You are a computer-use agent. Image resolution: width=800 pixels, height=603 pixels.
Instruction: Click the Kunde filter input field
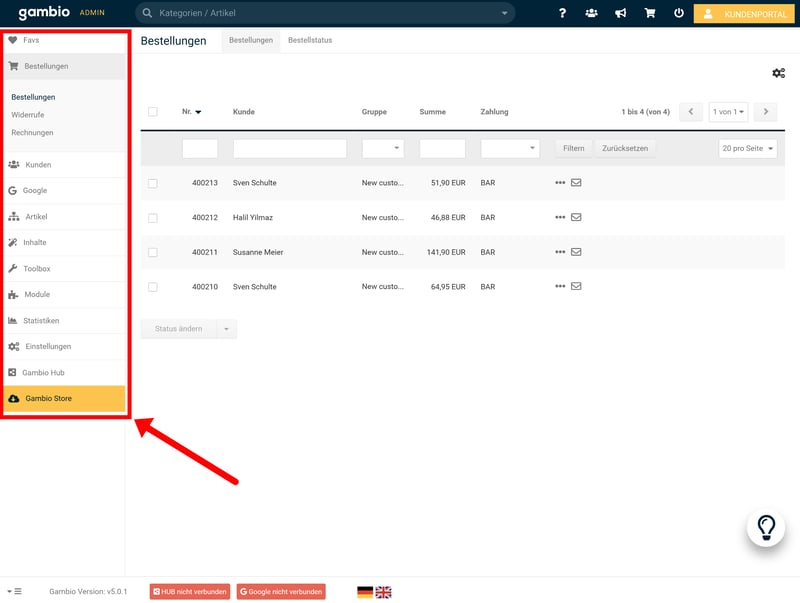289,148
